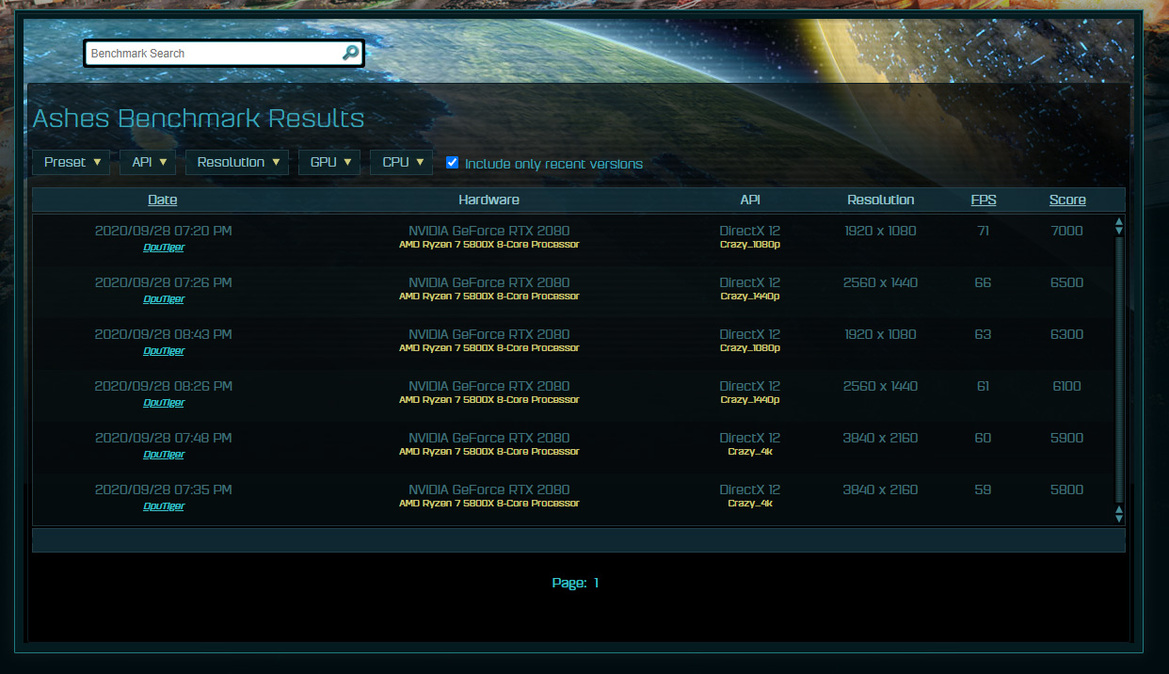Click the Ashes Benchmark Results heading
Viewport: 1169px width, 674px height.
click(198, 119)
